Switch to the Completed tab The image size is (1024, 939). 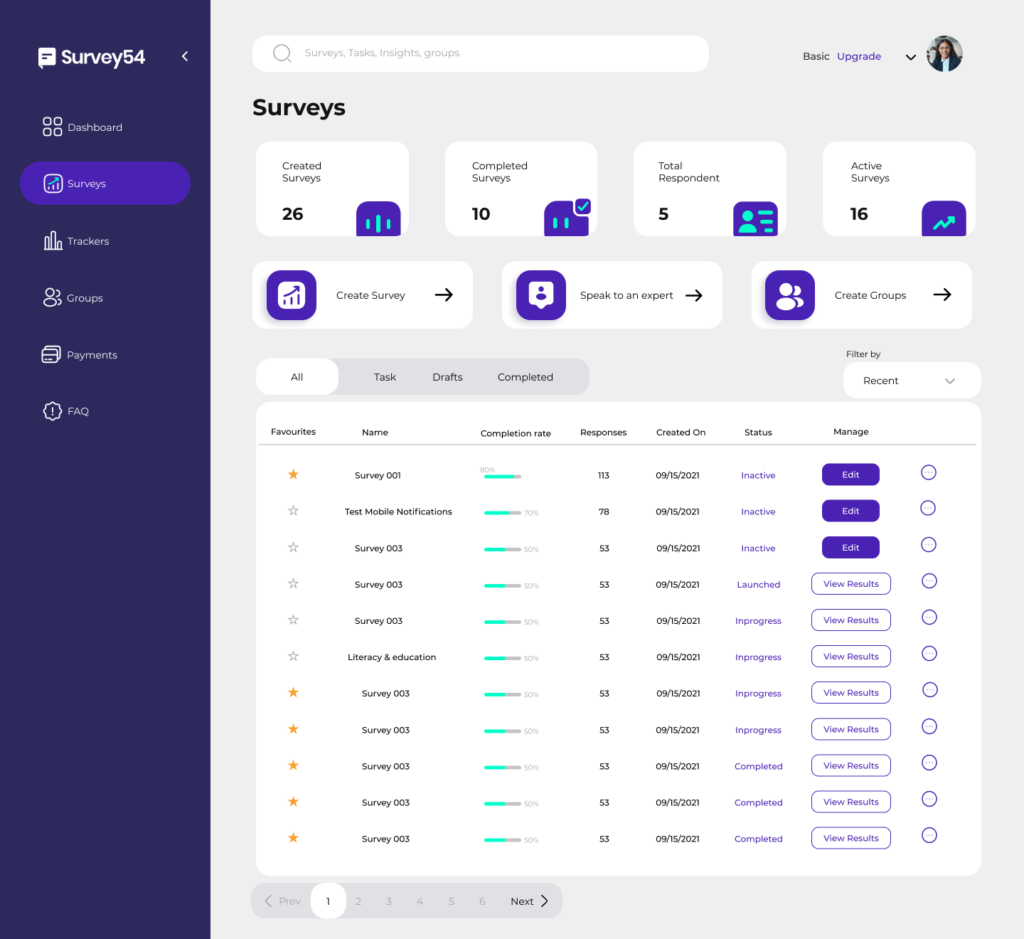tap(525, 377)
